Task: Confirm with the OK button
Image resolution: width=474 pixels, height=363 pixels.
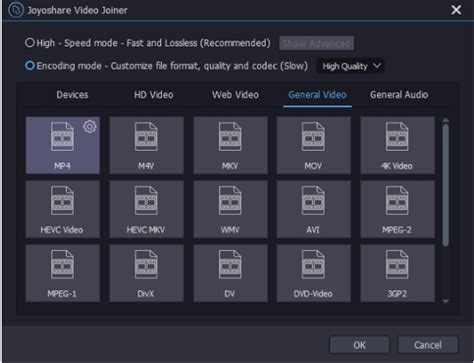Action: coord(359,345)
